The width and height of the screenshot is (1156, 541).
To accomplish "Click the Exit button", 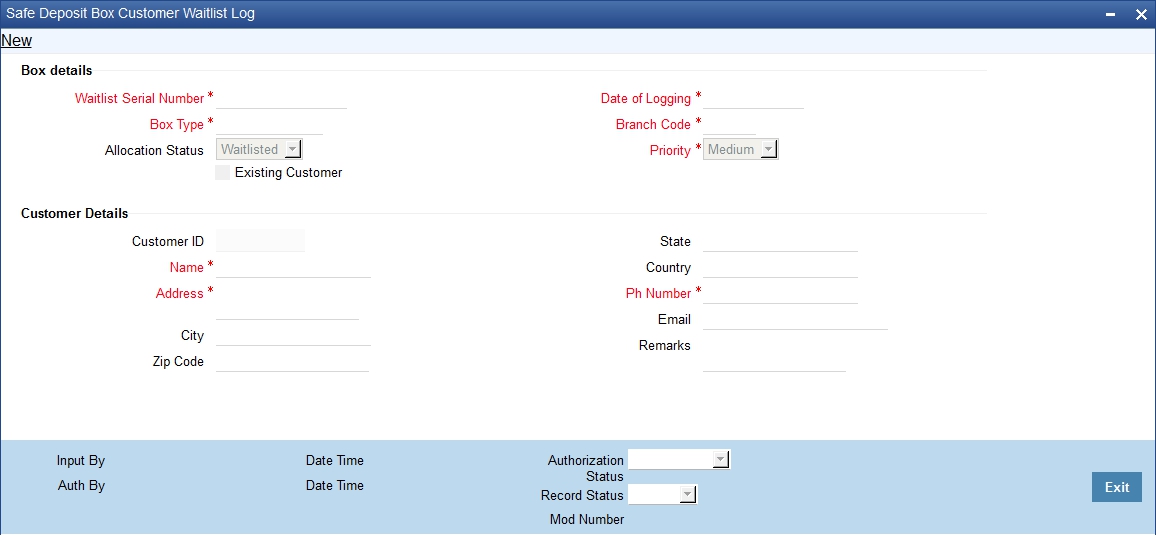I will [x=1116, y=487].
